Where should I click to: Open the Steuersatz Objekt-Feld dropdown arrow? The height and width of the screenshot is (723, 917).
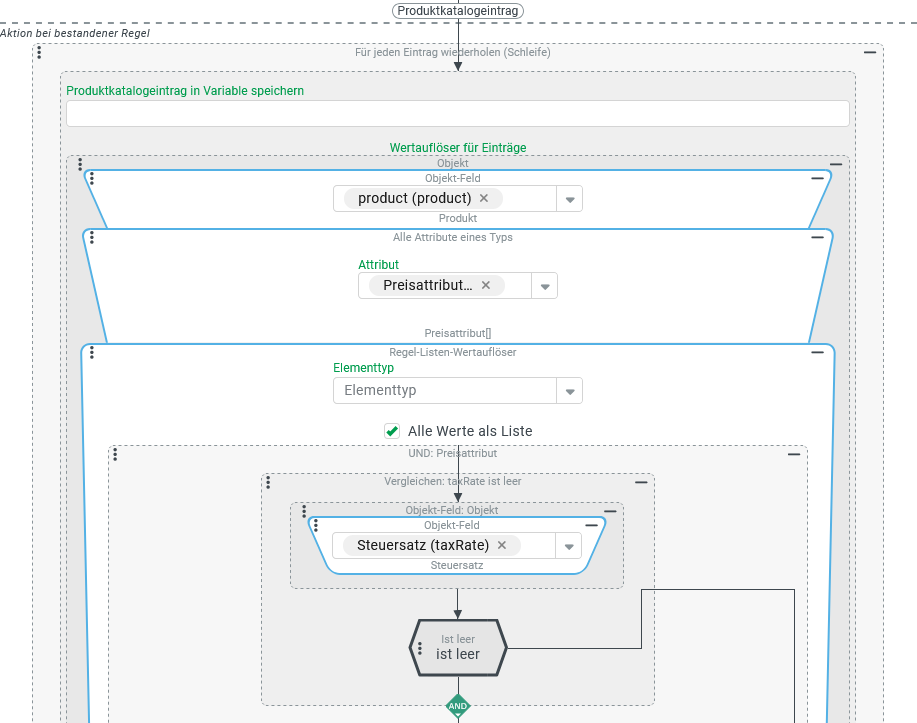pyautogui.click(x=569, y=546)
